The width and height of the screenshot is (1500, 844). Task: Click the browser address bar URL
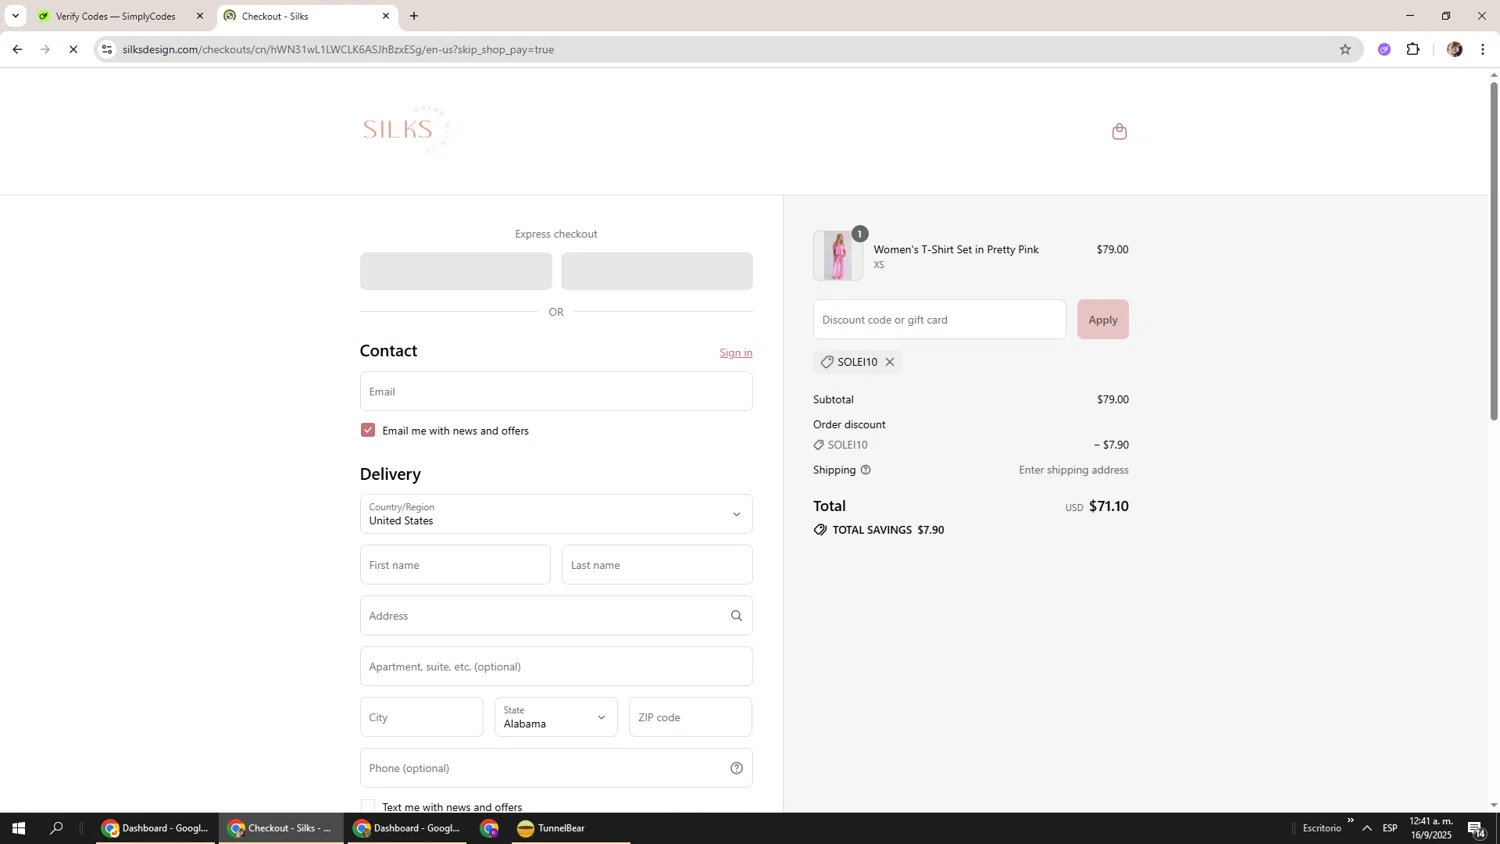338,49
